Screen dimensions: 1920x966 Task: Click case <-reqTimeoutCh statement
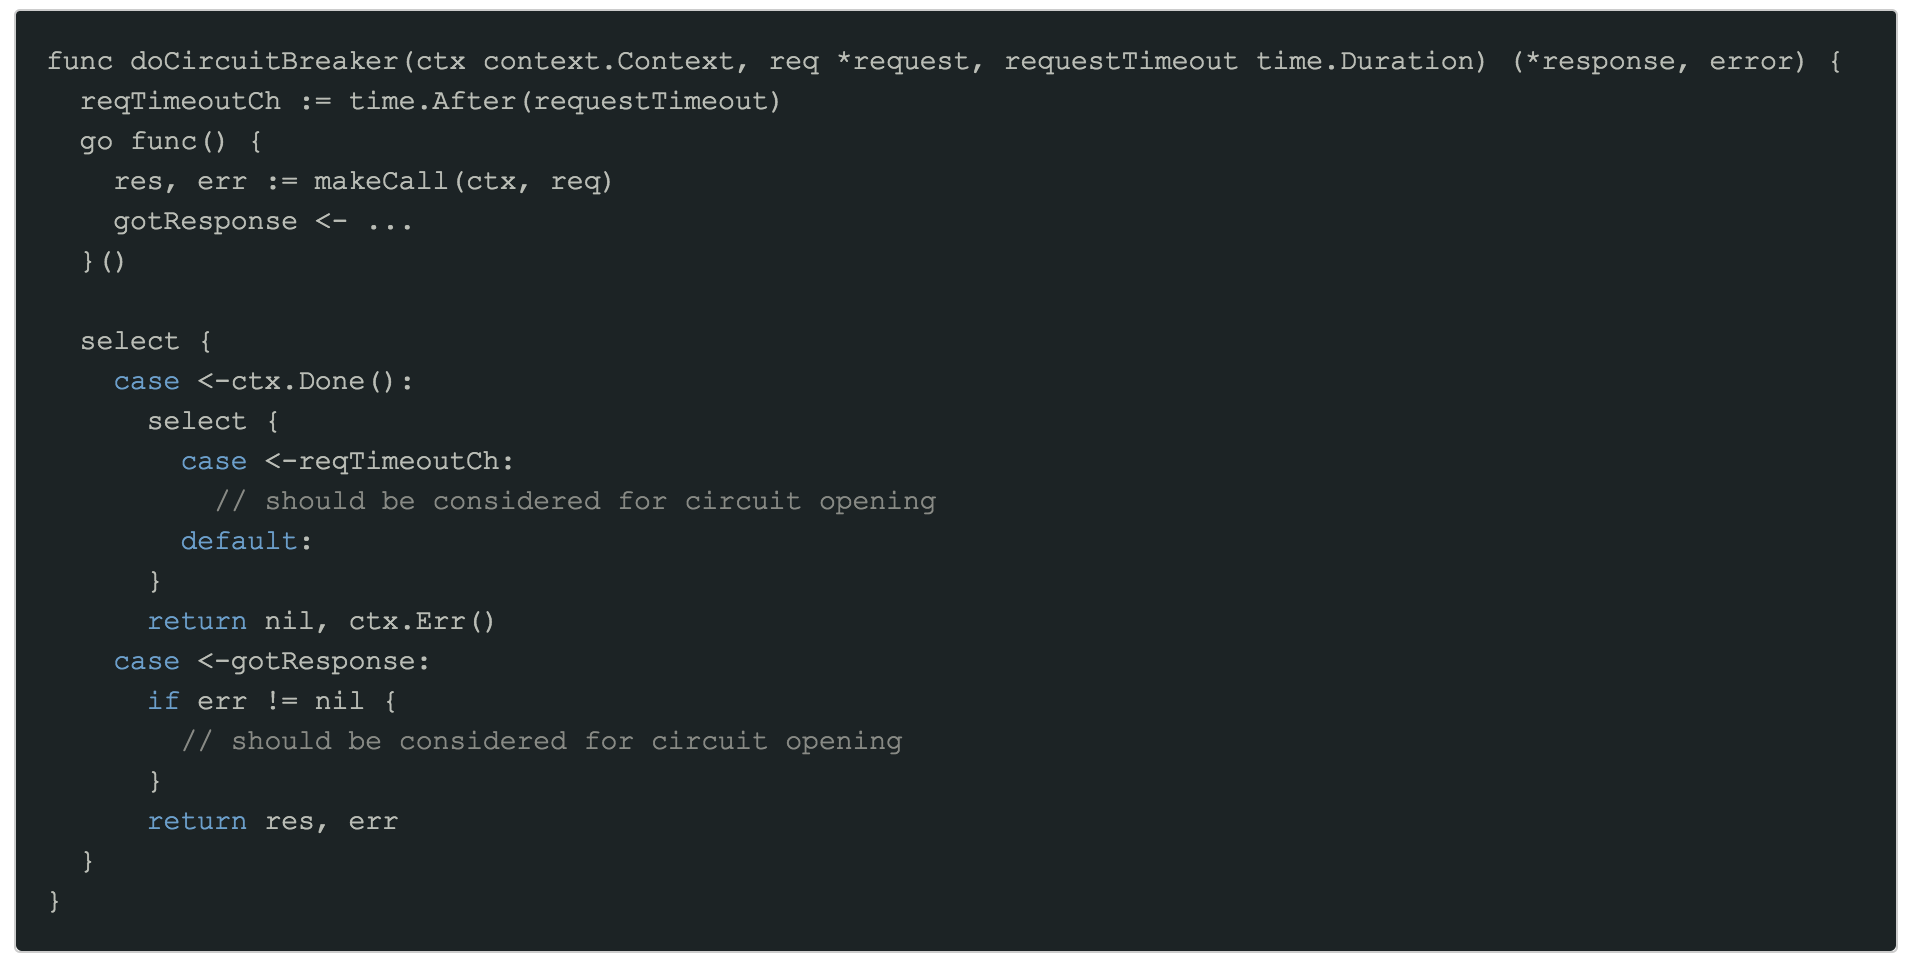pos(347,461)
